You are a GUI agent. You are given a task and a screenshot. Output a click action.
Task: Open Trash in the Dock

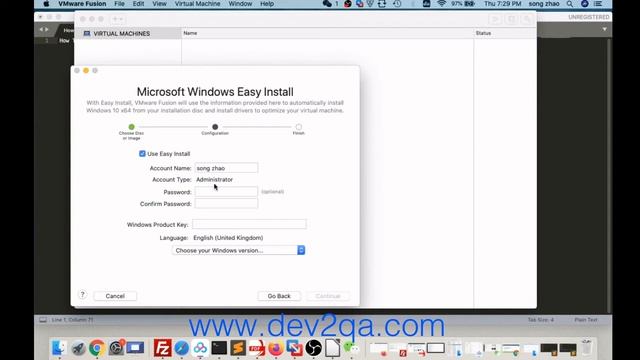coord(587,347)
